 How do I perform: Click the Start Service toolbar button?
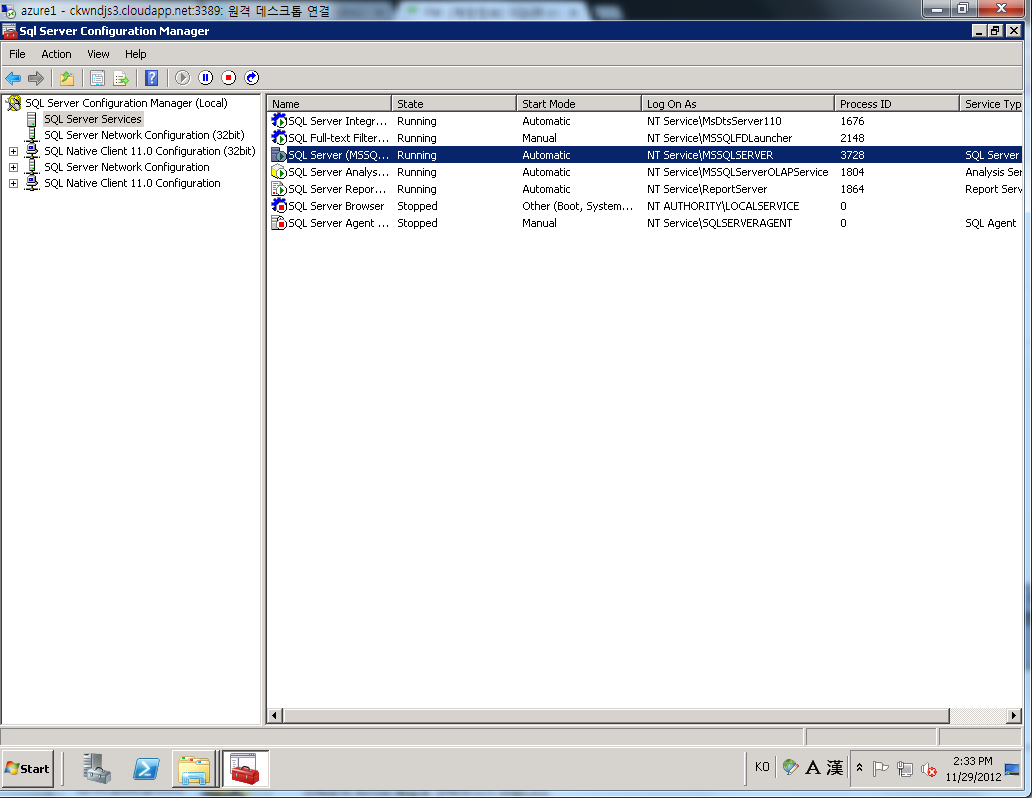(182, 78)
